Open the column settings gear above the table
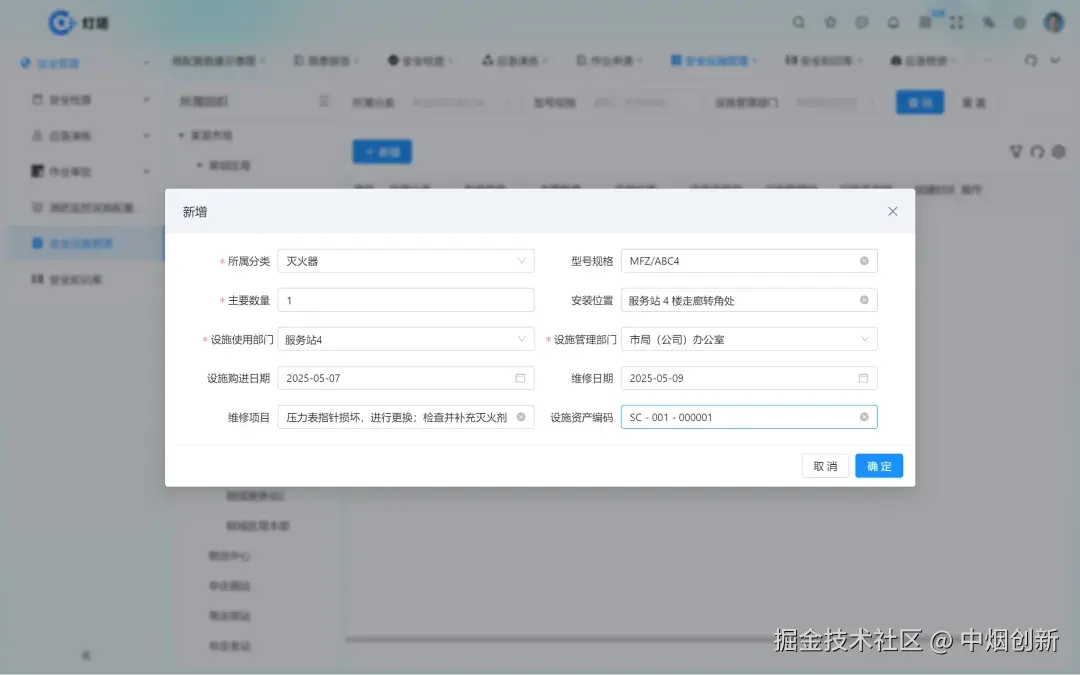Screen dimensions: 1080x675 [1058, 152]
